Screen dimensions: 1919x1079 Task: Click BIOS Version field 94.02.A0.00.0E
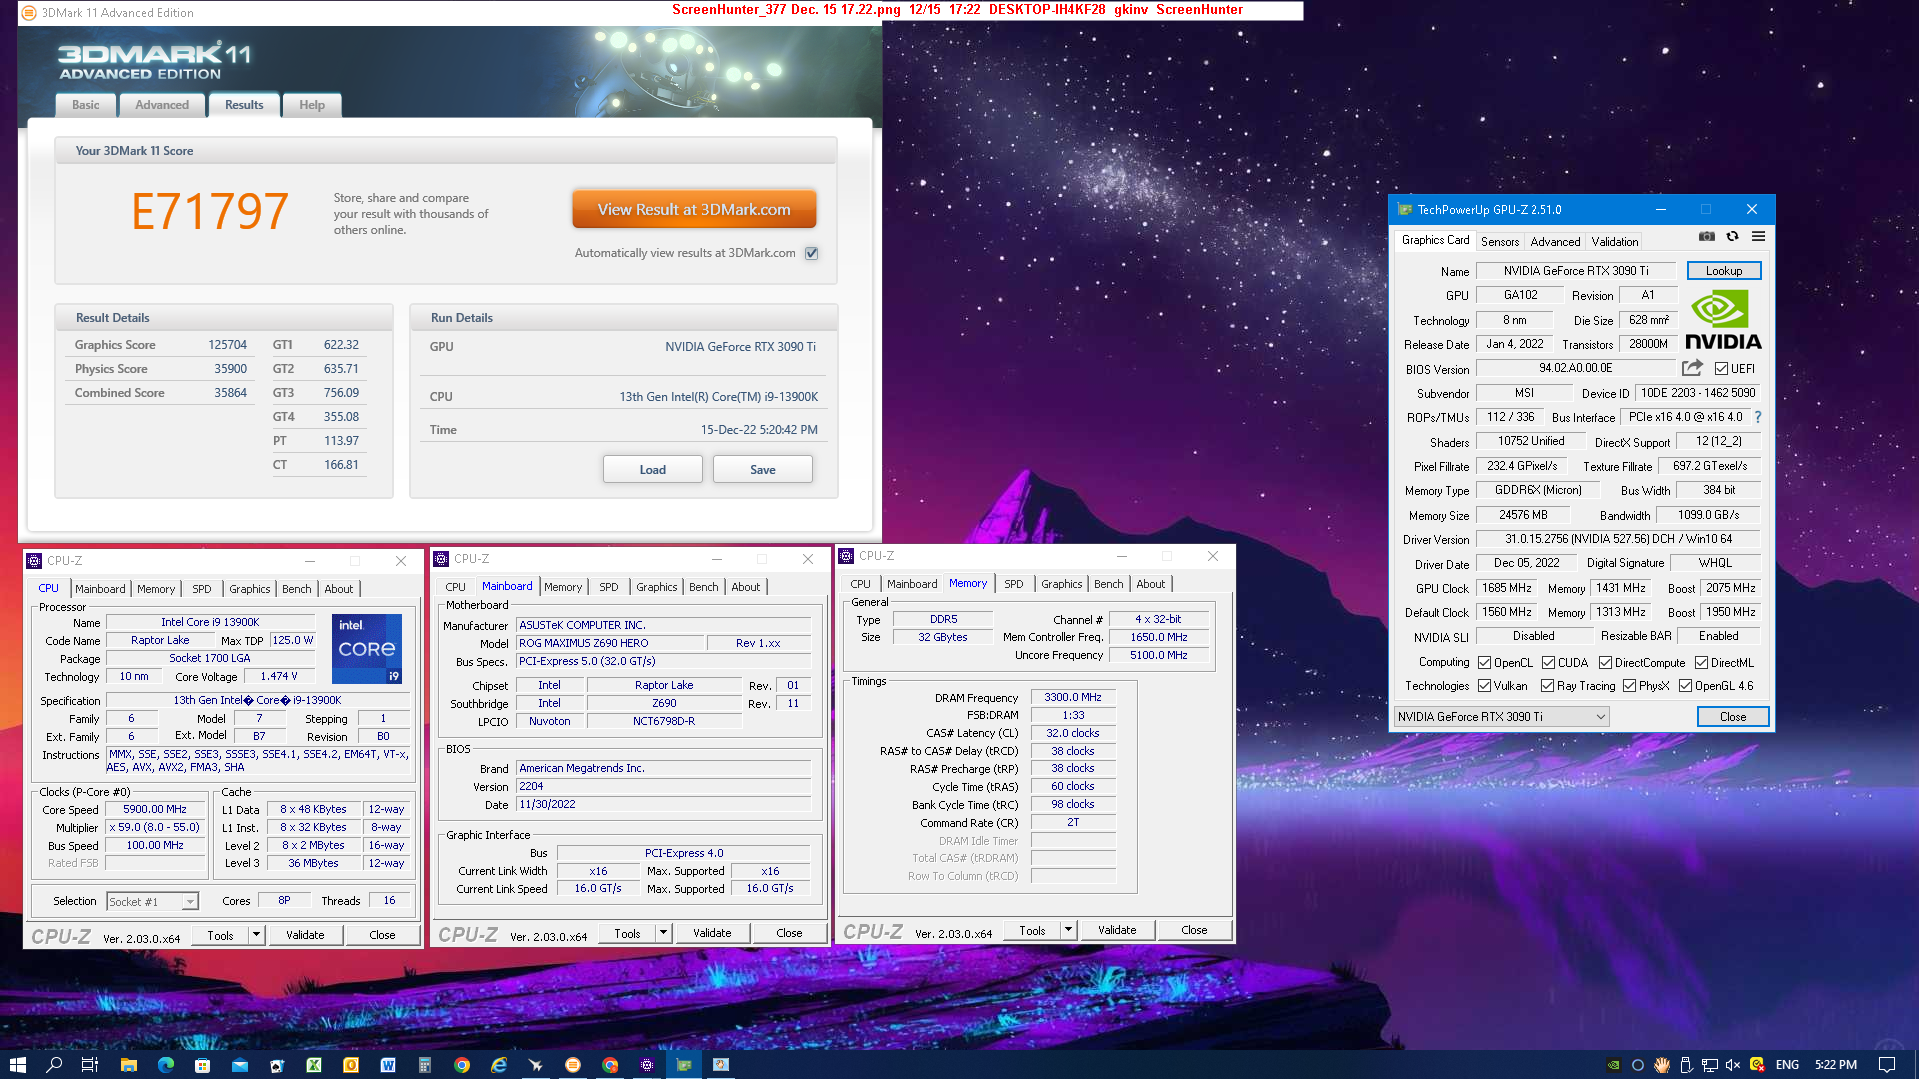[x=1575, y=368]
